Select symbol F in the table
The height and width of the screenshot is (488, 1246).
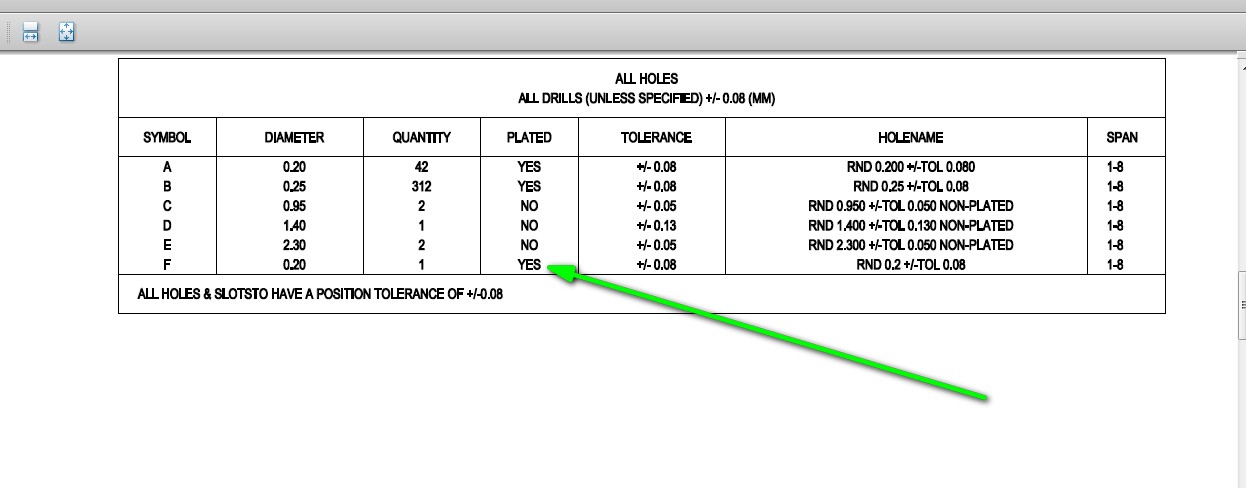click(x=167, y=265)
